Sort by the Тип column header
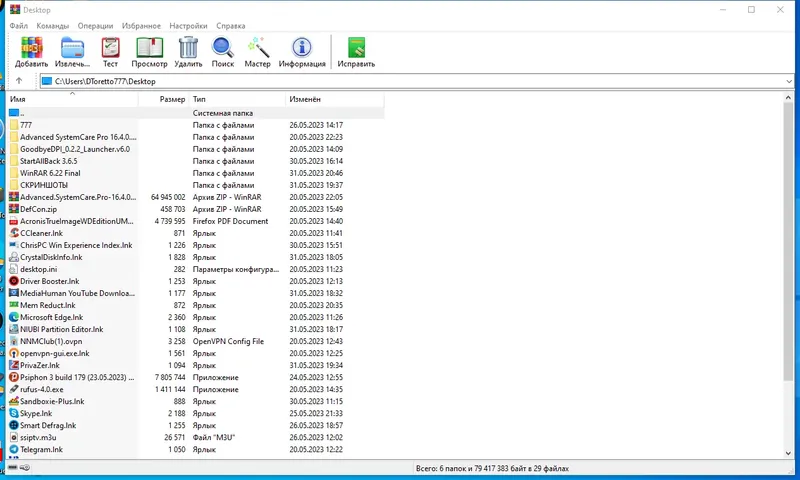Image resolution: width=800 pixels, height=480 pixels. click(x=237, y=99)
